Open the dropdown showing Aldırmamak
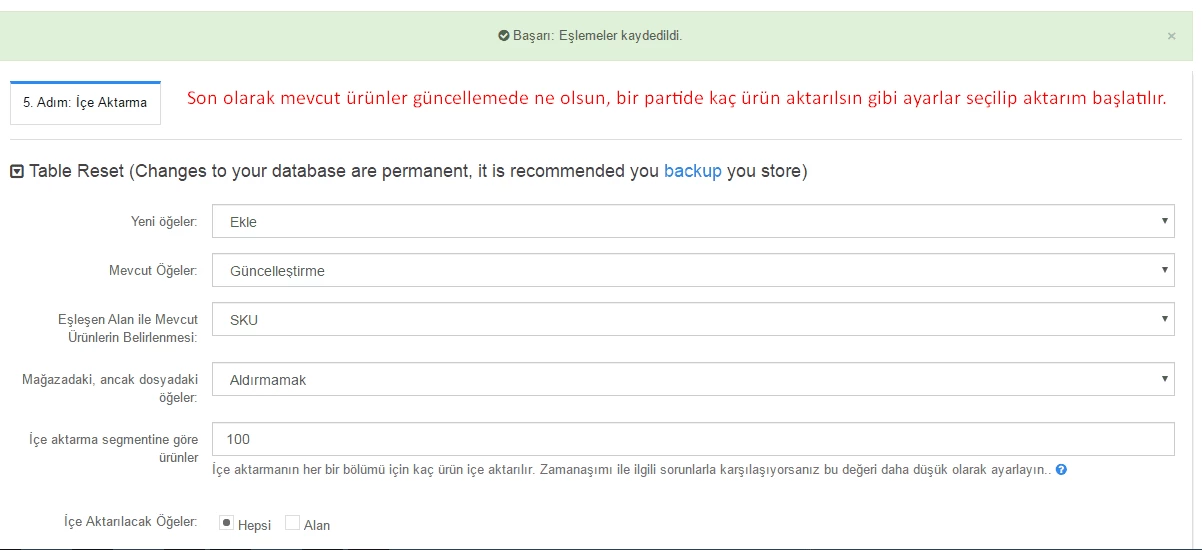Image resolution: width=1202 pixels, height=550 pixels. click(x=693, y=379)
